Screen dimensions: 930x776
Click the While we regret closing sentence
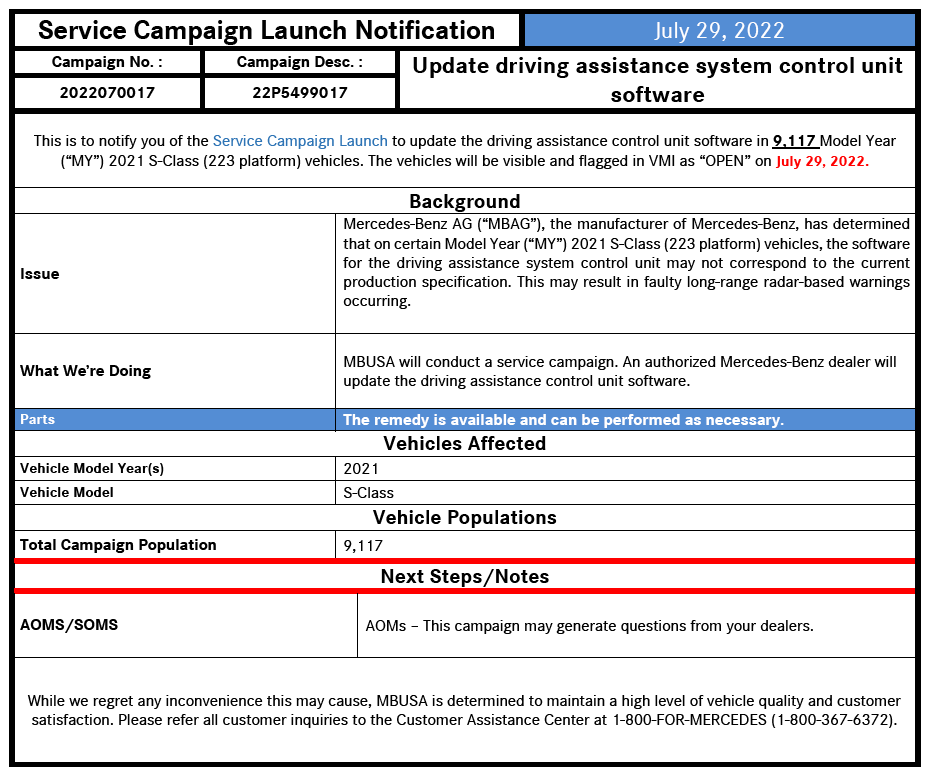click(464, 711)
